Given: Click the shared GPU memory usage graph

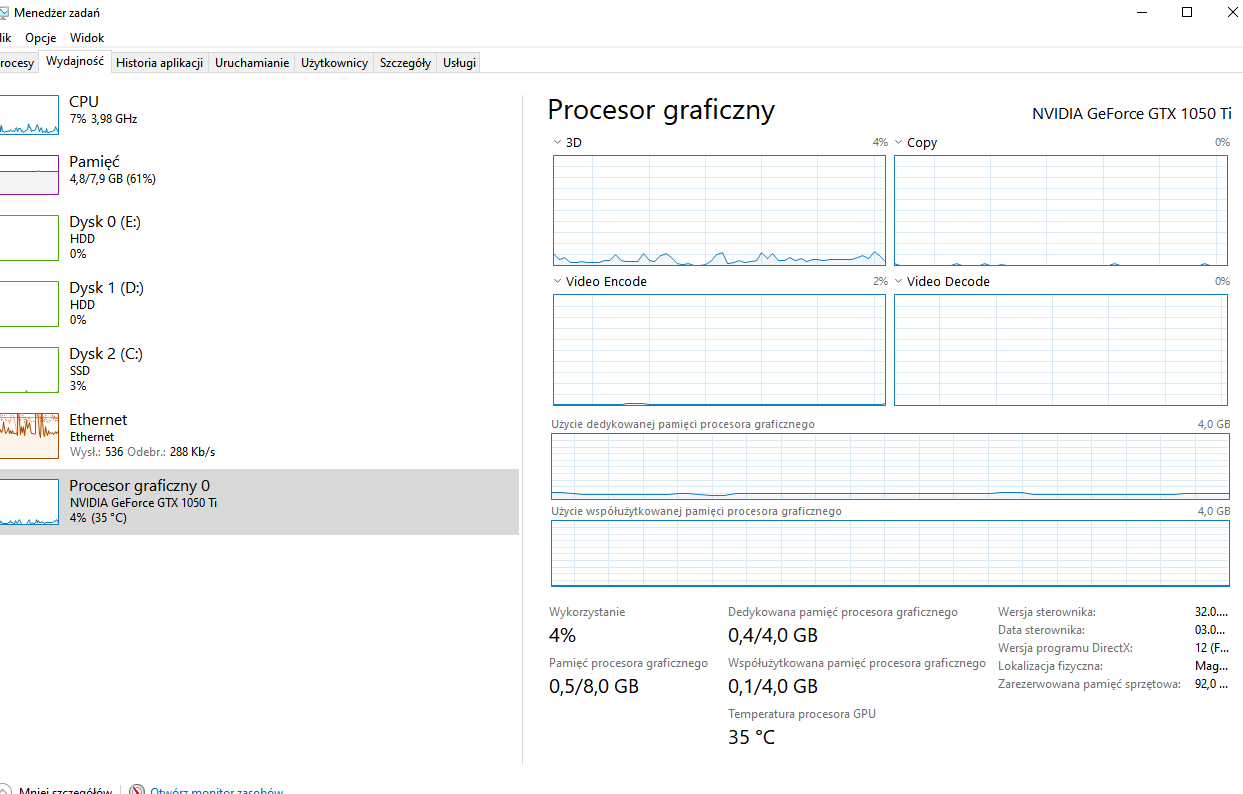Looking at the screenshot, I should click(x=890, y=553).
